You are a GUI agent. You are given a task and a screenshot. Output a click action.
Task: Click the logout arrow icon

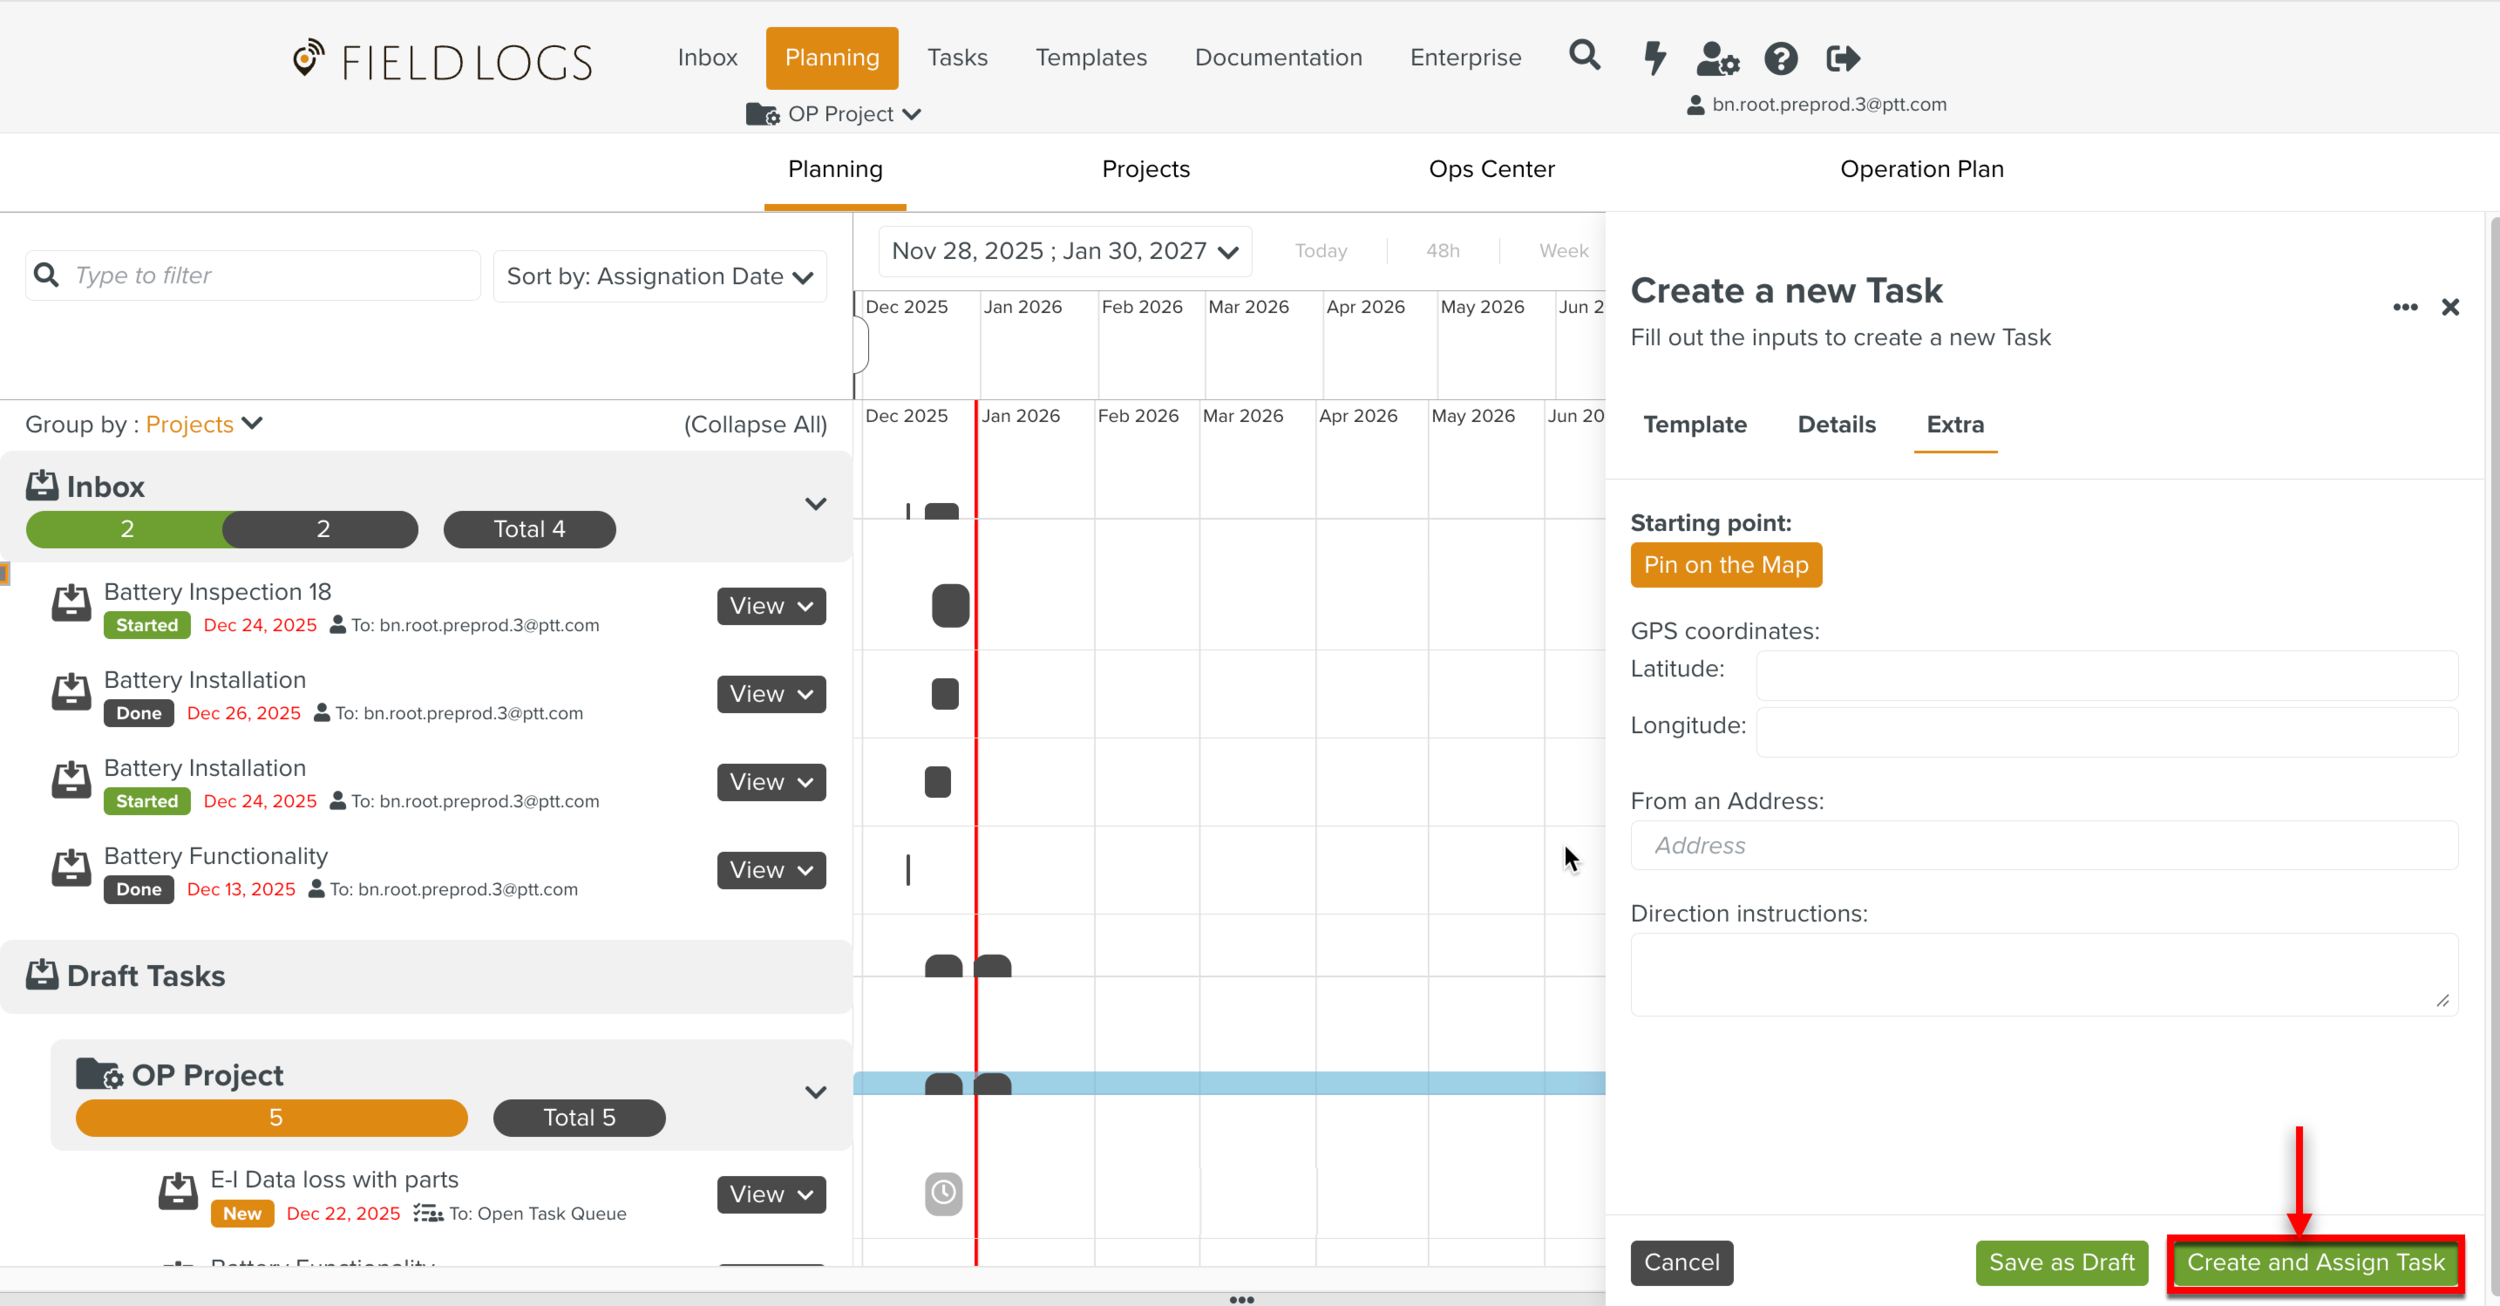1842,59
